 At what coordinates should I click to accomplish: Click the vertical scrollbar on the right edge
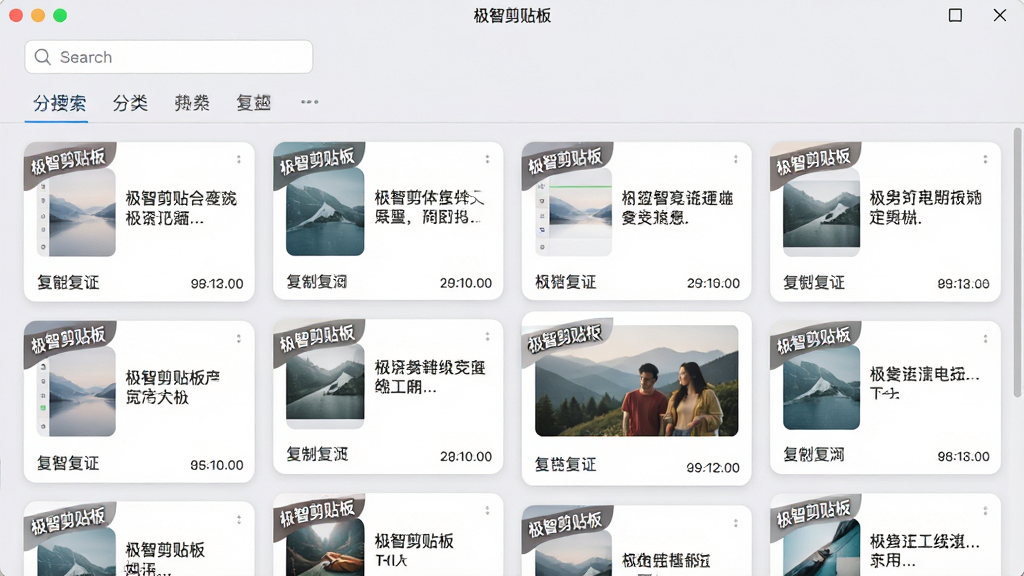click(1017, 263)
